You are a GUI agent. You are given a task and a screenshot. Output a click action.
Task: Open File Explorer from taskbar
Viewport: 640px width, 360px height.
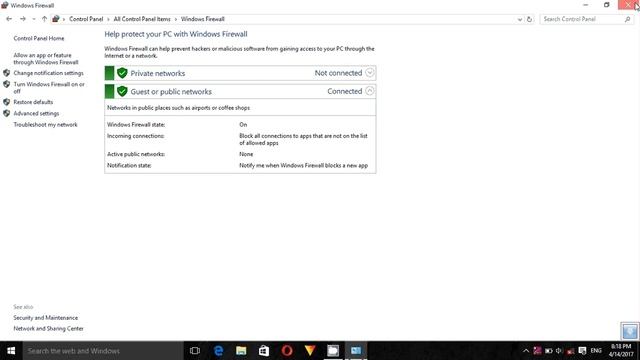pyautogui.click(x=241, y=351)
